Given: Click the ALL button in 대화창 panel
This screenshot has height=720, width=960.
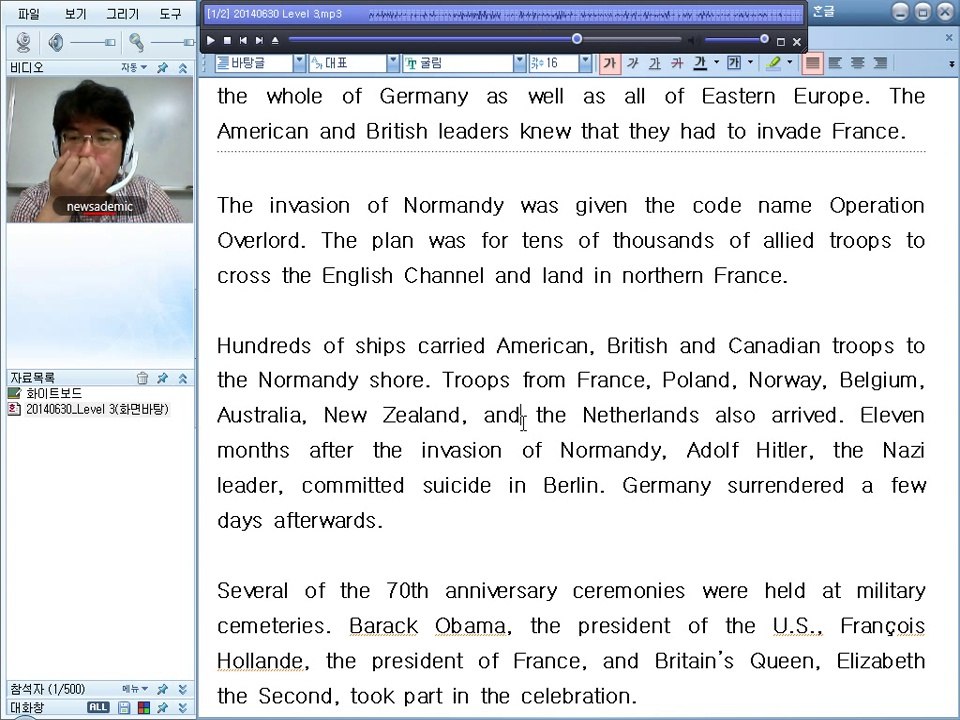Looking at the screenshot, I should (98, 707).
